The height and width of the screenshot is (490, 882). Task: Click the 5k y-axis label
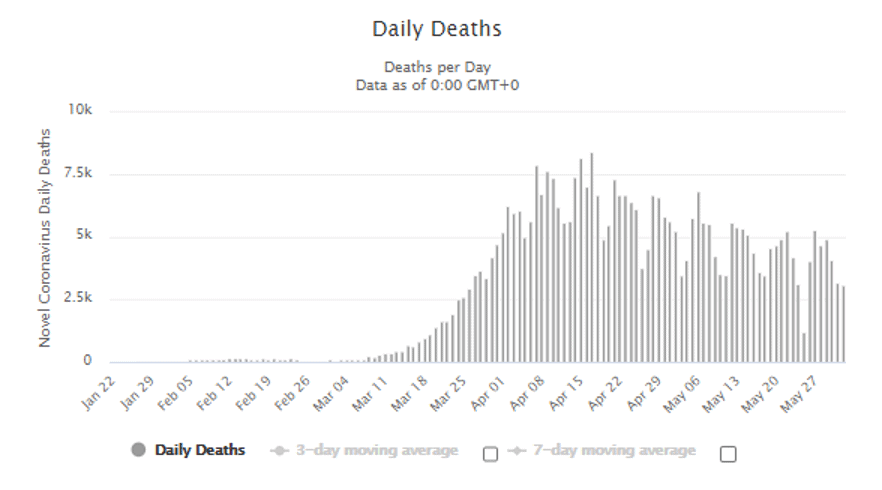[x=84, y=235]
